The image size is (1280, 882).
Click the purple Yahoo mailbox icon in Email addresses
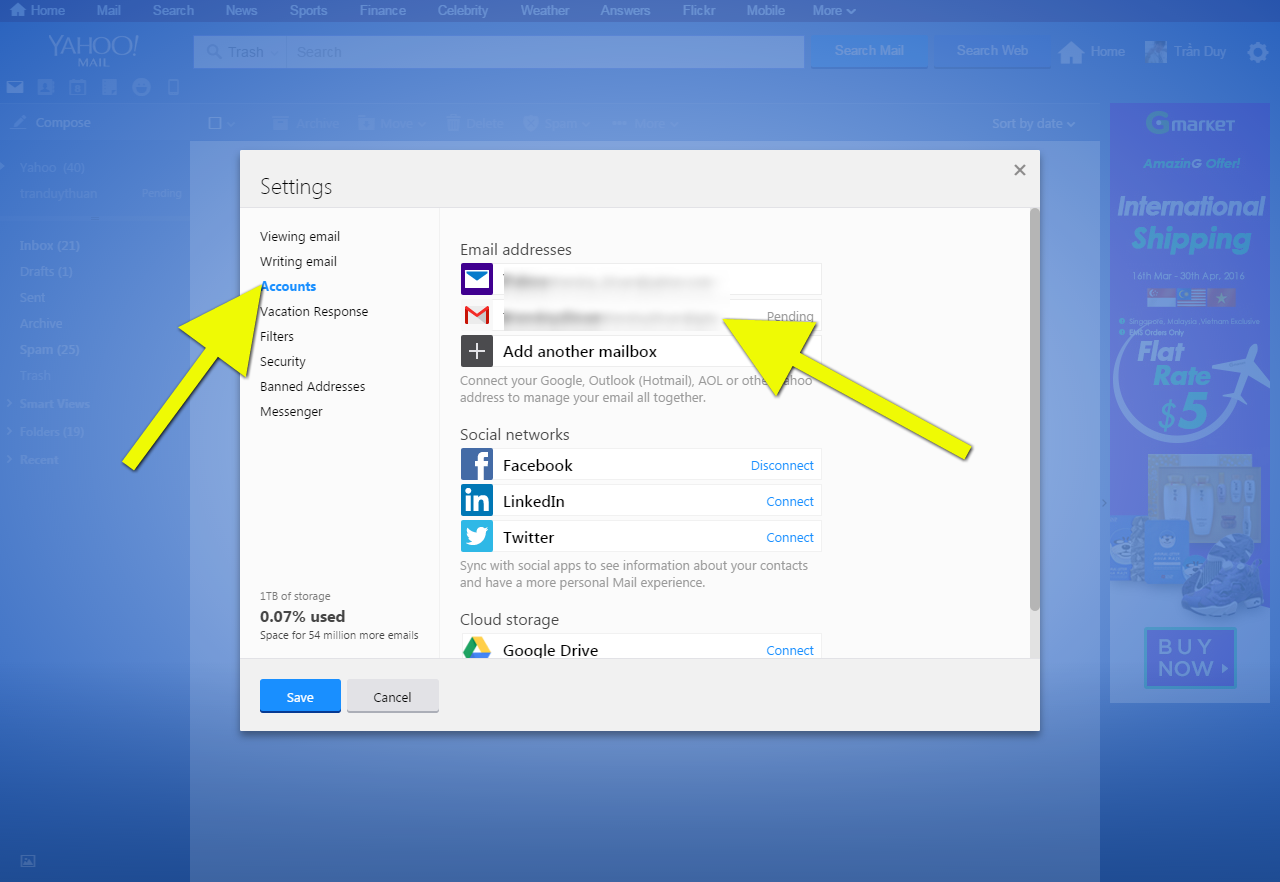(x=477, y=279)
